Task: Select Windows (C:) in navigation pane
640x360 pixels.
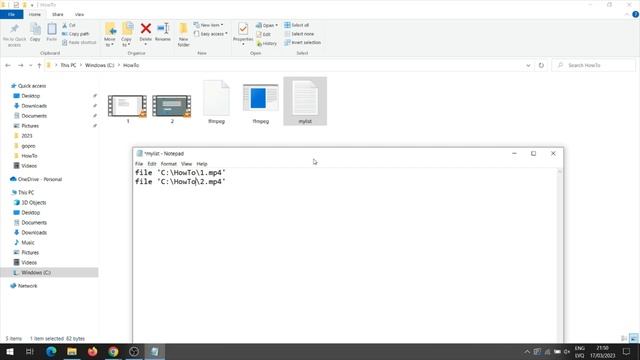Action: 36,273
